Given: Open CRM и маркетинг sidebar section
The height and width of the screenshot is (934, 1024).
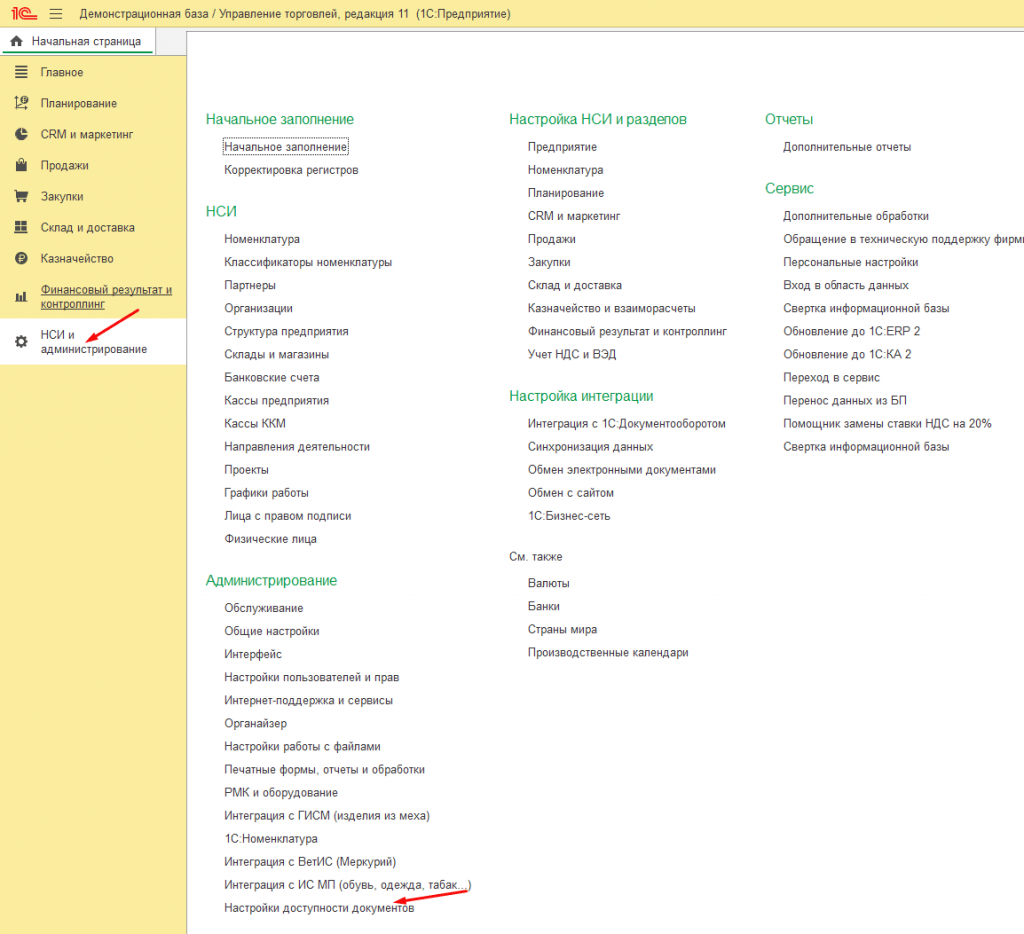Looking at the screenshot, I should pos(87,135).
